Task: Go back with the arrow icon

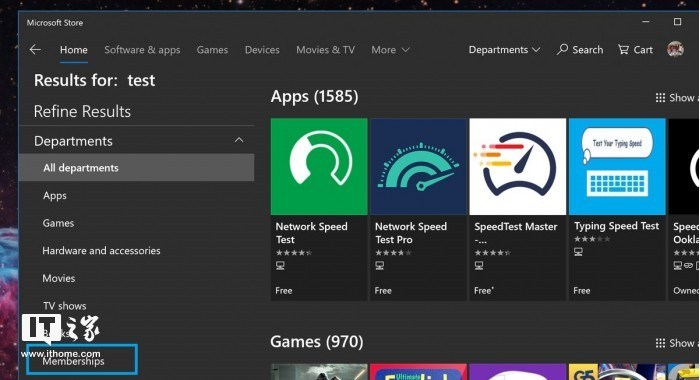Action: pyautogui.click(x=35, y=50)
